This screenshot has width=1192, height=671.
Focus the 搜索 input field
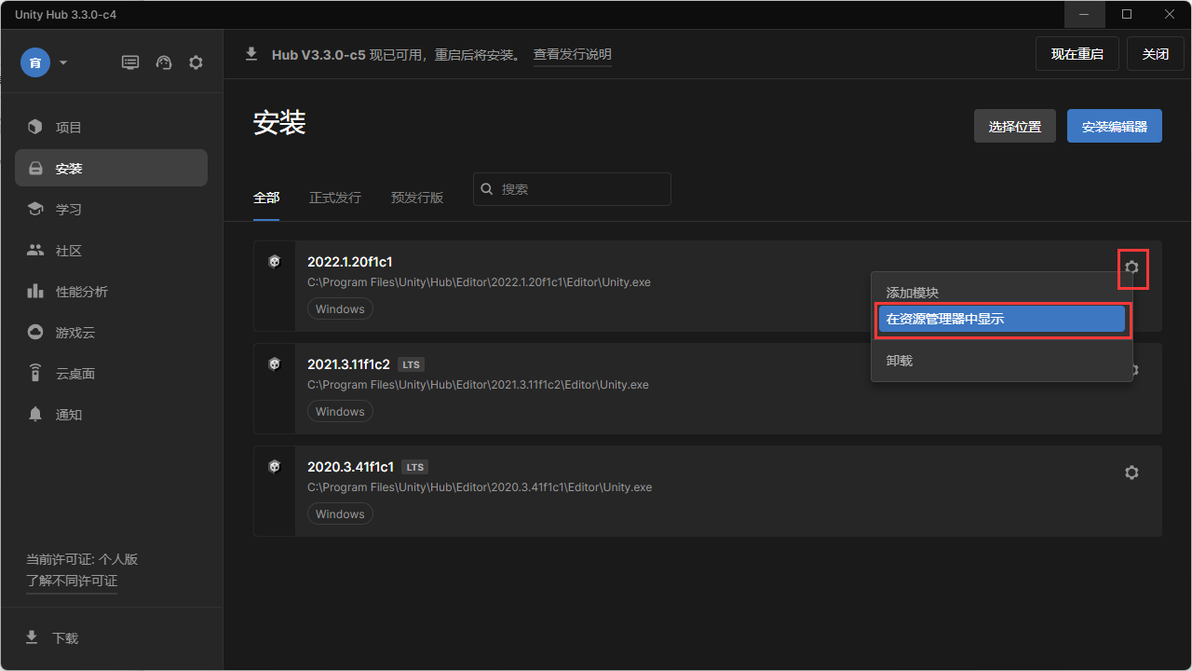pyautogui.click(x=572, y=189)
